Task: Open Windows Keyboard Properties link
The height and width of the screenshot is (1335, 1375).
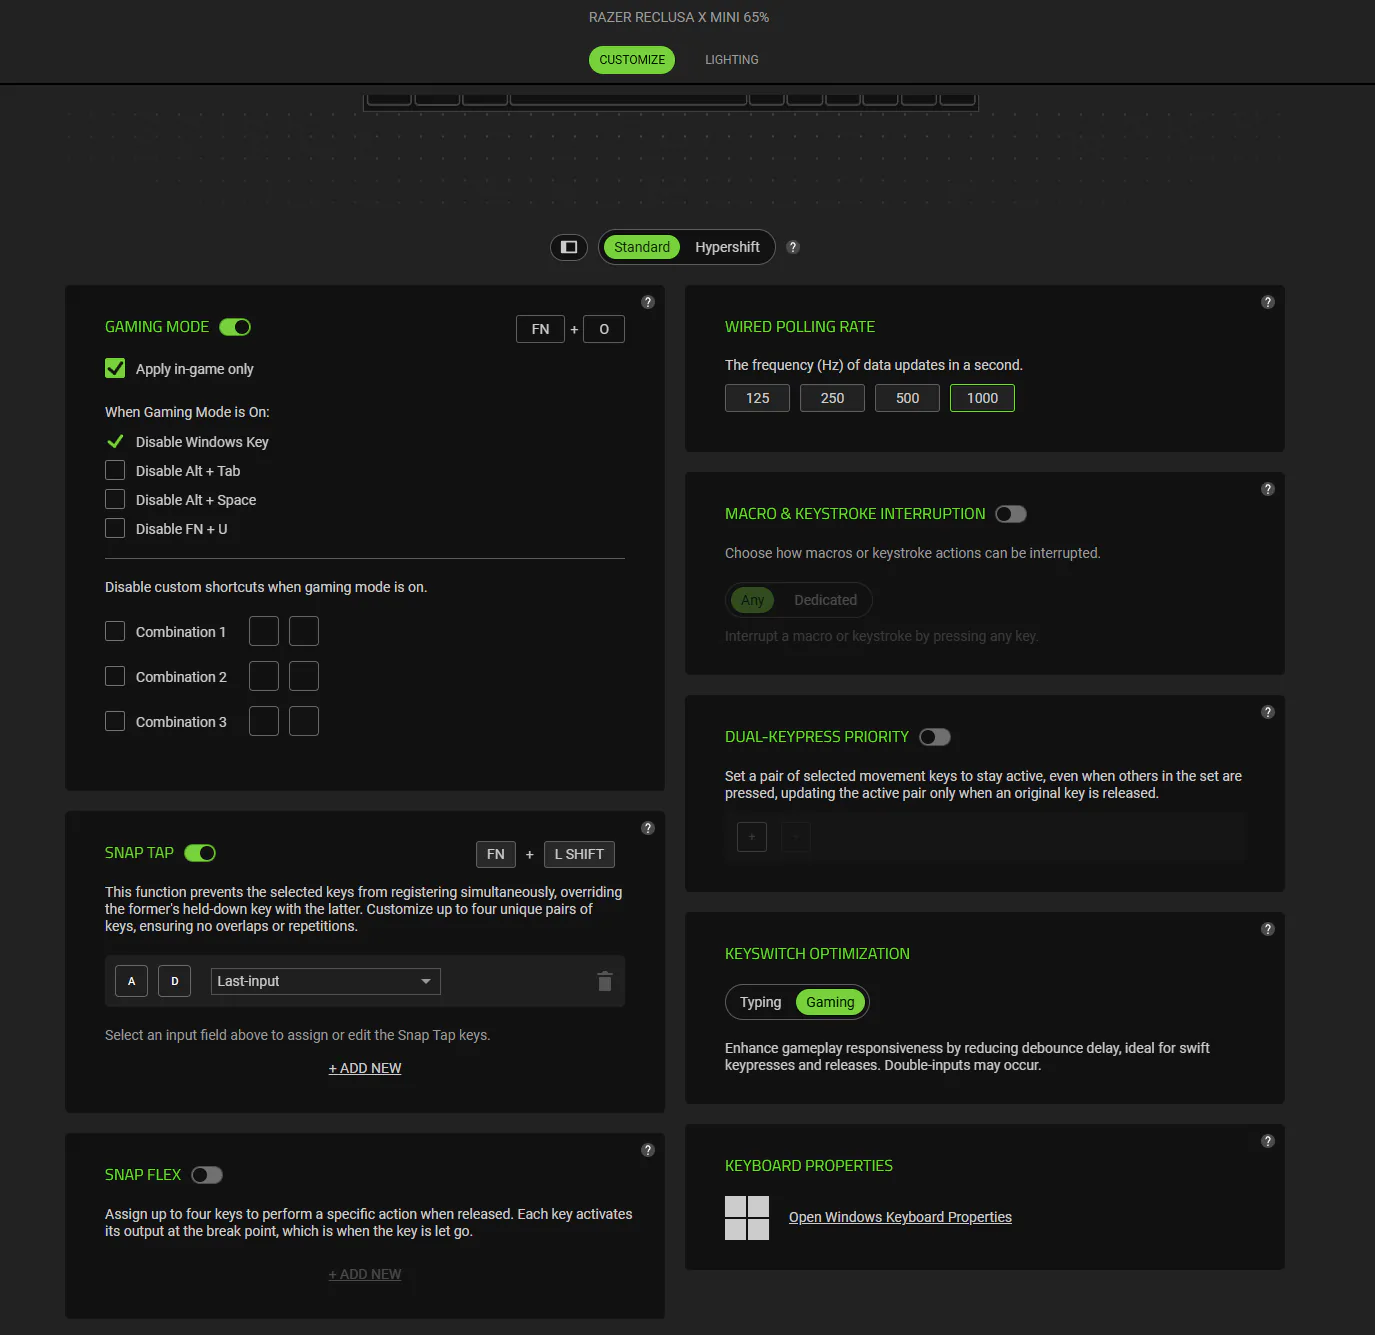Action: click(900, 1217)
